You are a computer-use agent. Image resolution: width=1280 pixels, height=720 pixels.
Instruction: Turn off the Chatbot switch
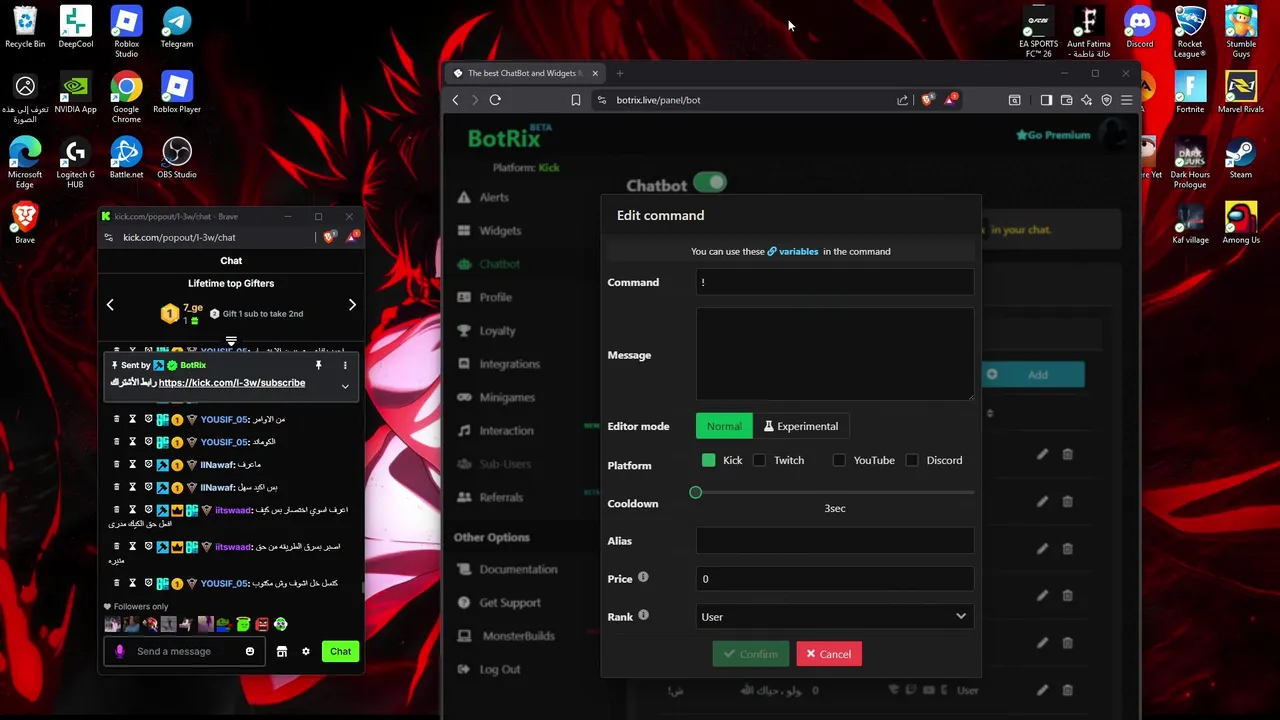tap(710, 183)
